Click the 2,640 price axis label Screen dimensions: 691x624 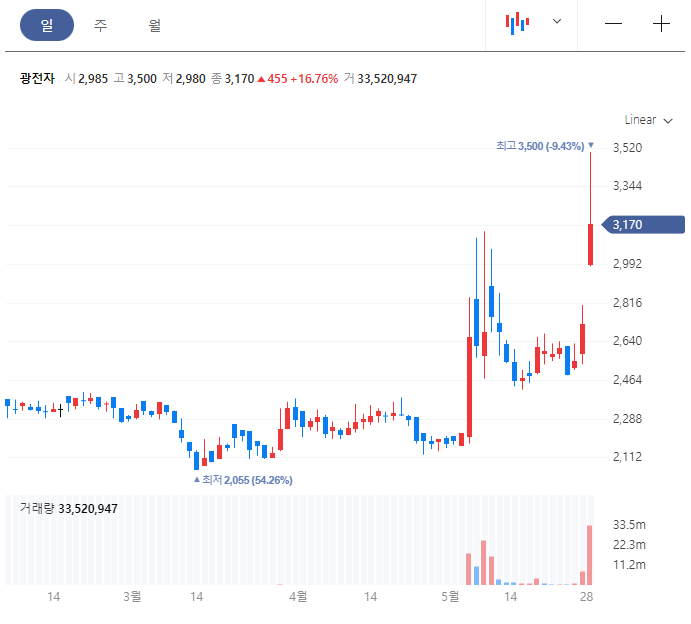tap(628, 341)
